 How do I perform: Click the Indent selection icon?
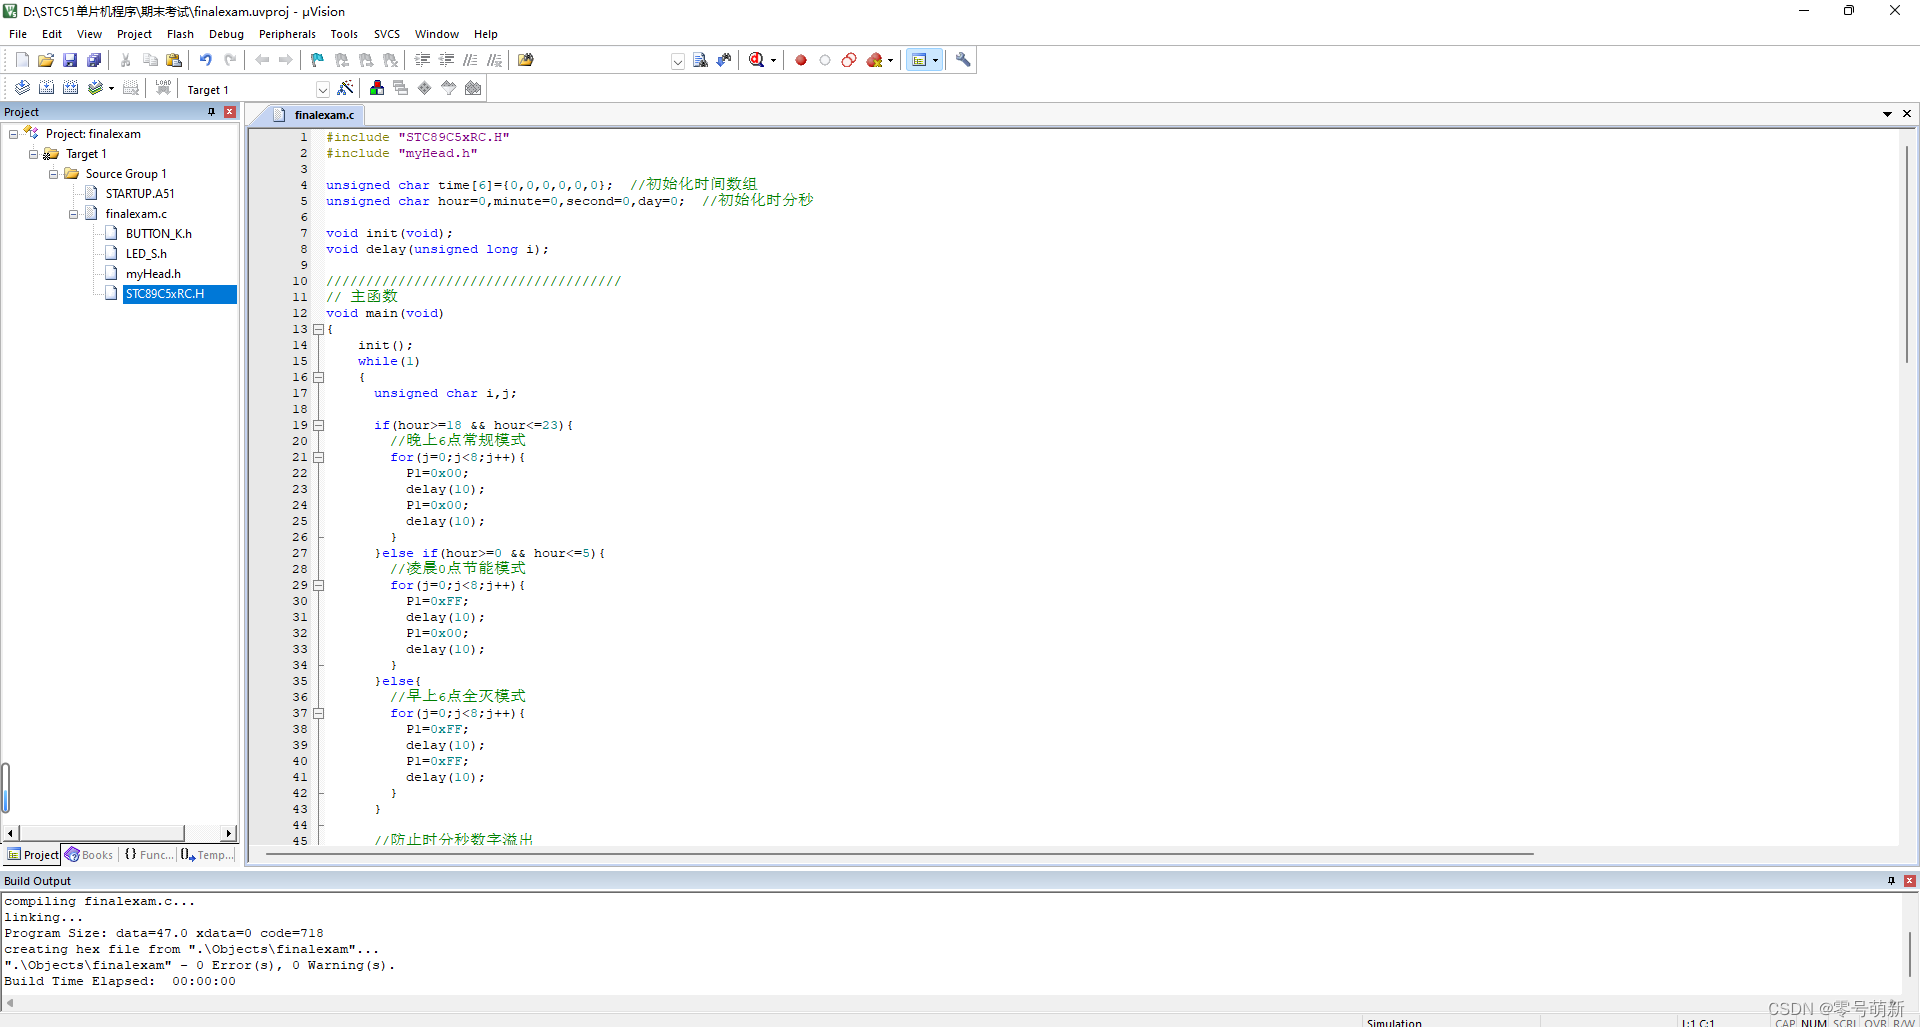[x=422, y=60]
